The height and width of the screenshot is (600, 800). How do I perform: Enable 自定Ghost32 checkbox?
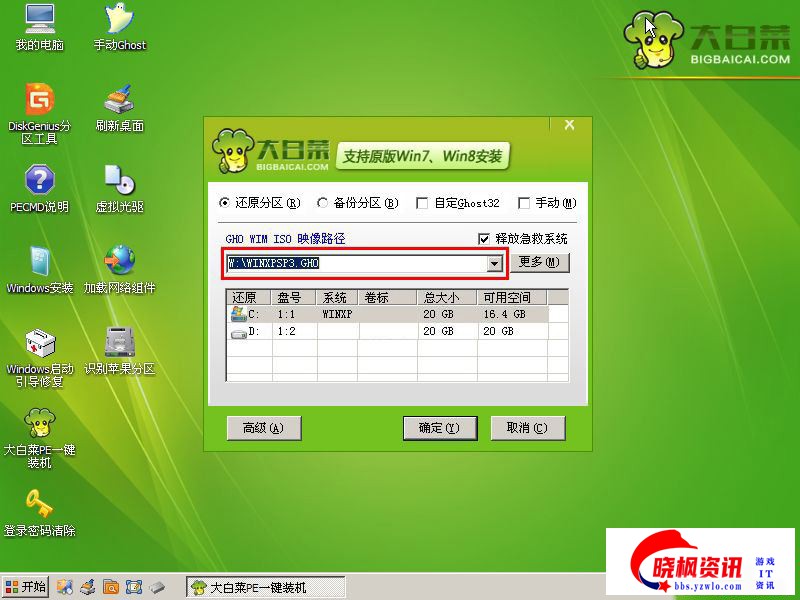422,203
